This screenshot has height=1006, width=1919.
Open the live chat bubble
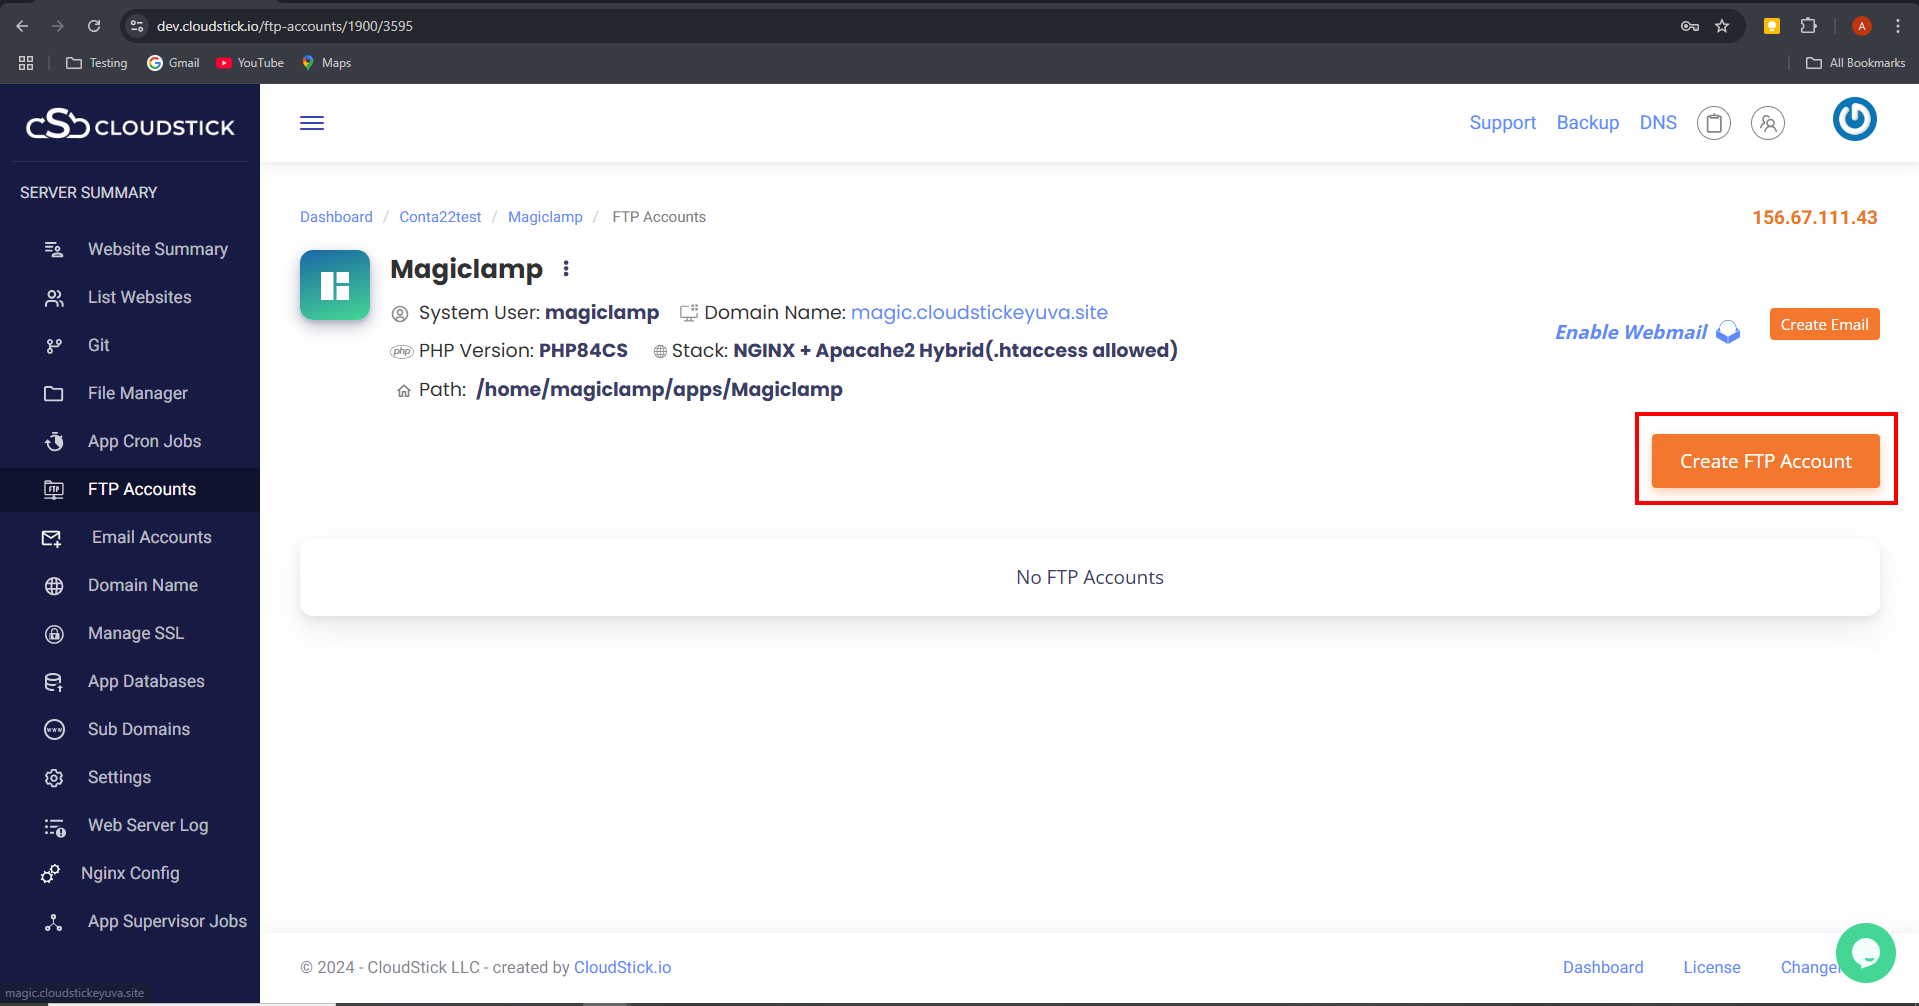click(x=1865, y=953)
